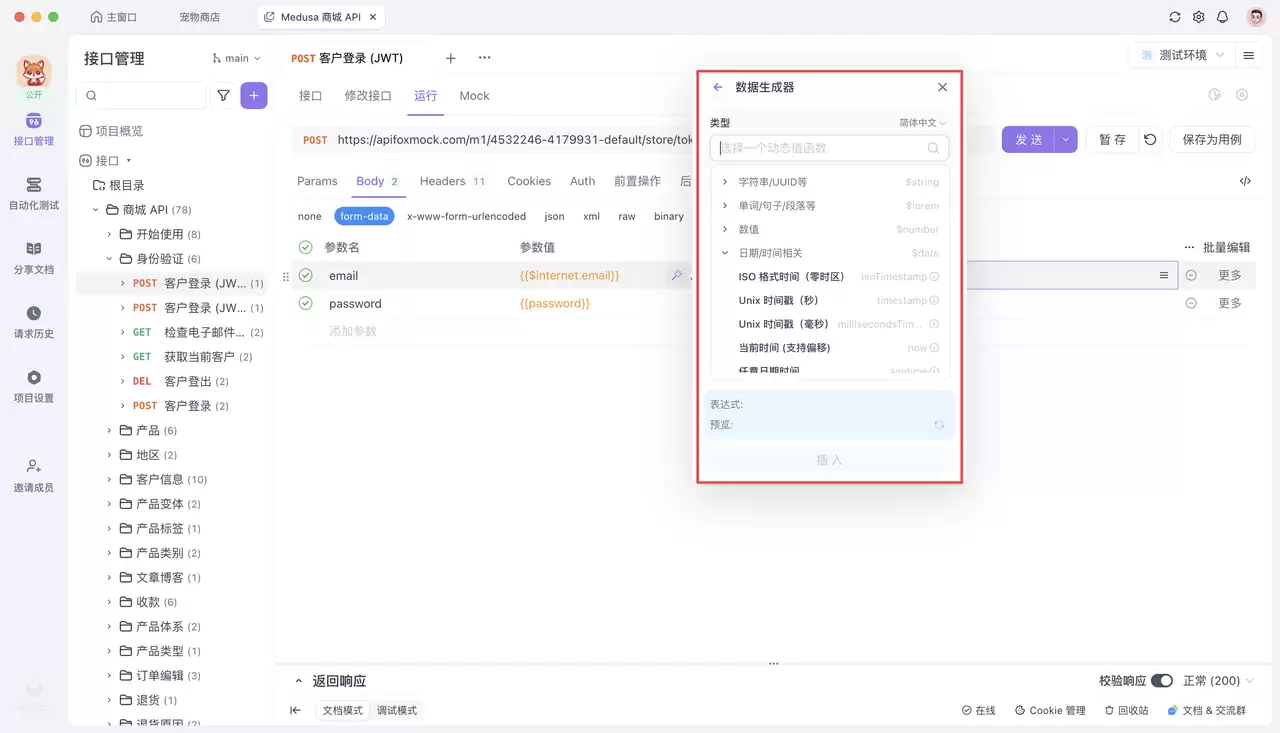
Task: Open 接口管理 in the left sidebar
Action: pos(34,130)
